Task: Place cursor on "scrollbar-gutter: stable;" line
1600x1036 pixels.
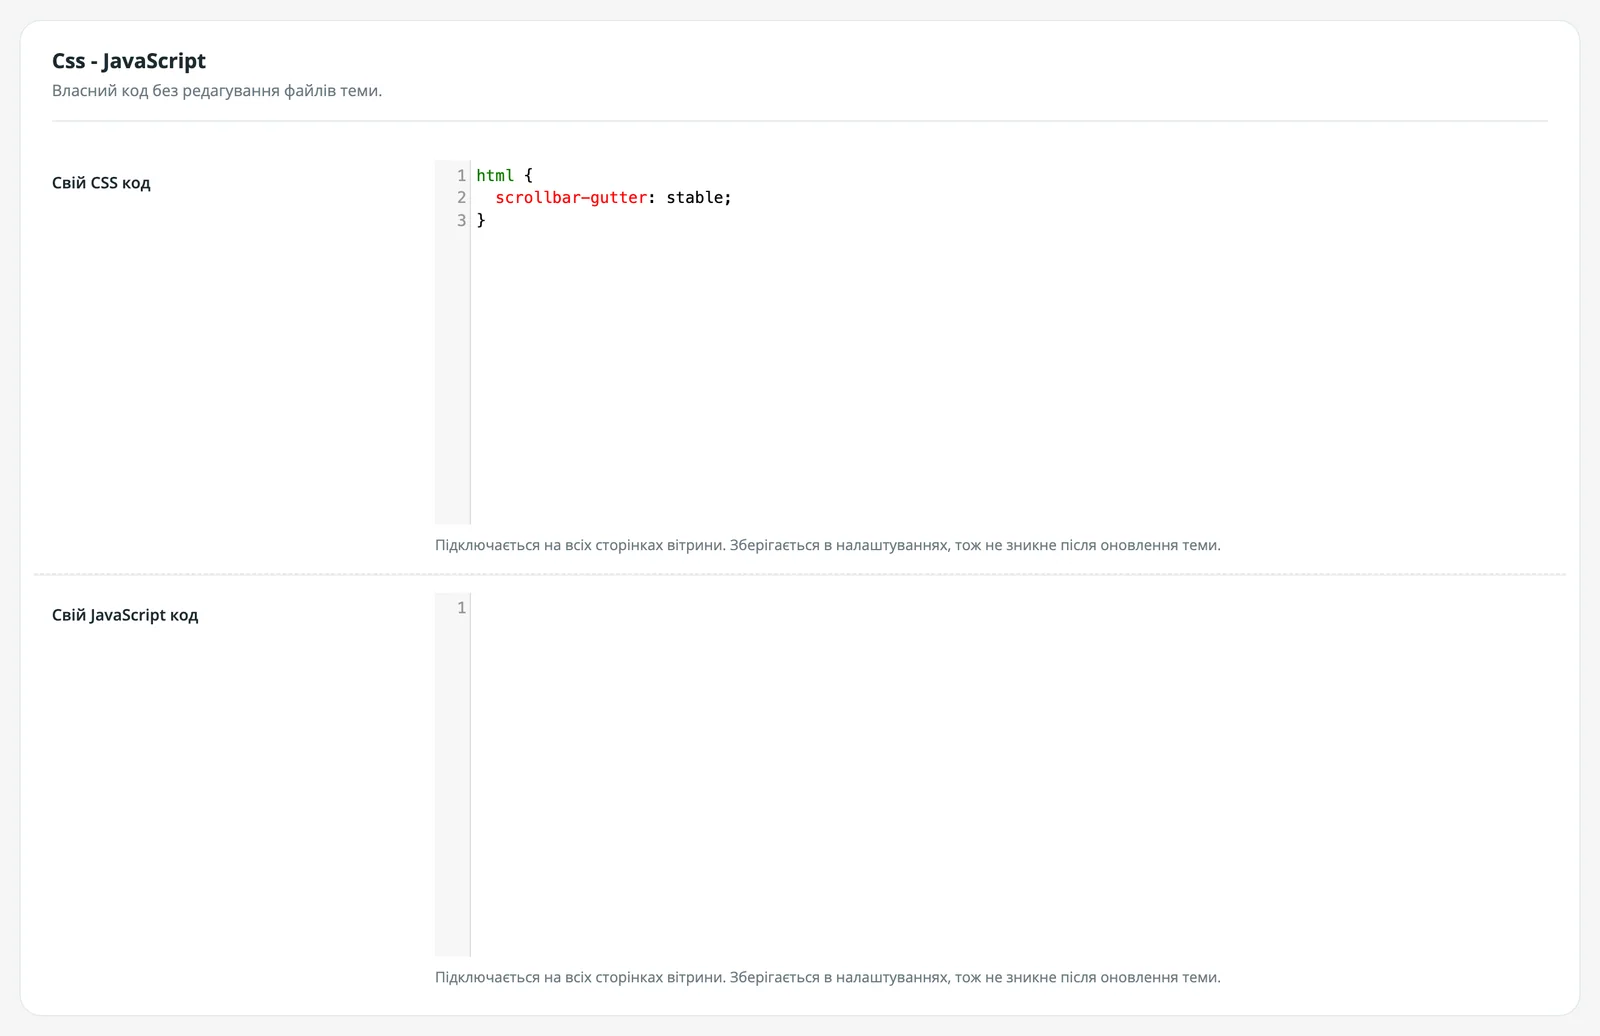Action: (x=613, y=198)
